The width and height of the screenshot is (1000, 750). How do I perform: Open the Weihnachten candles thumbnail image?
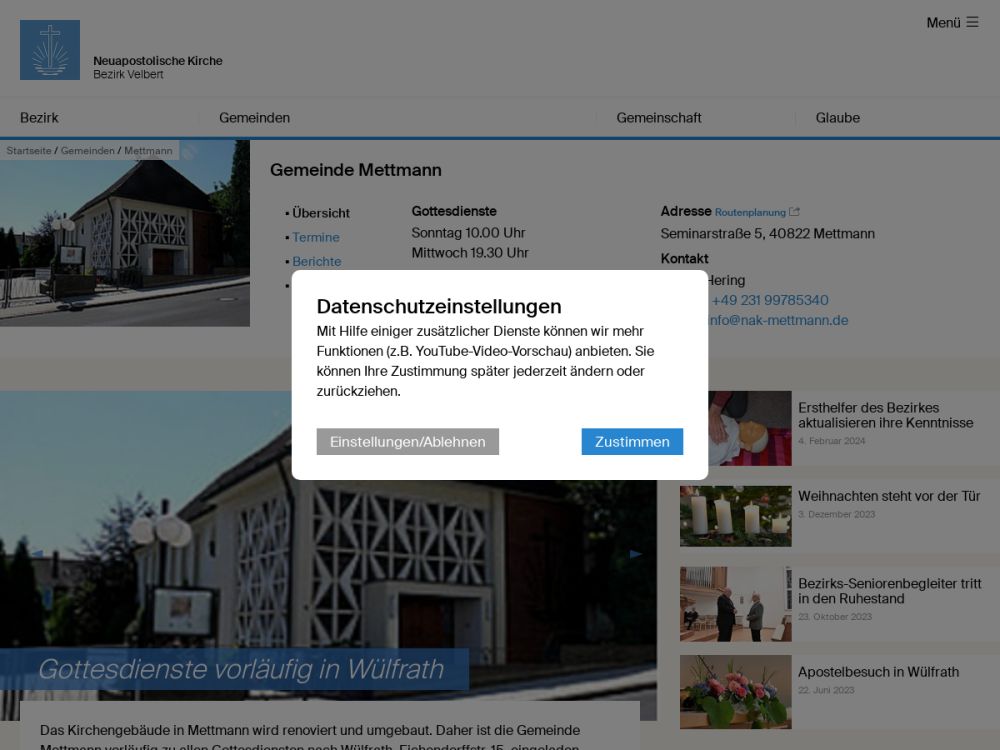(735, 516)
